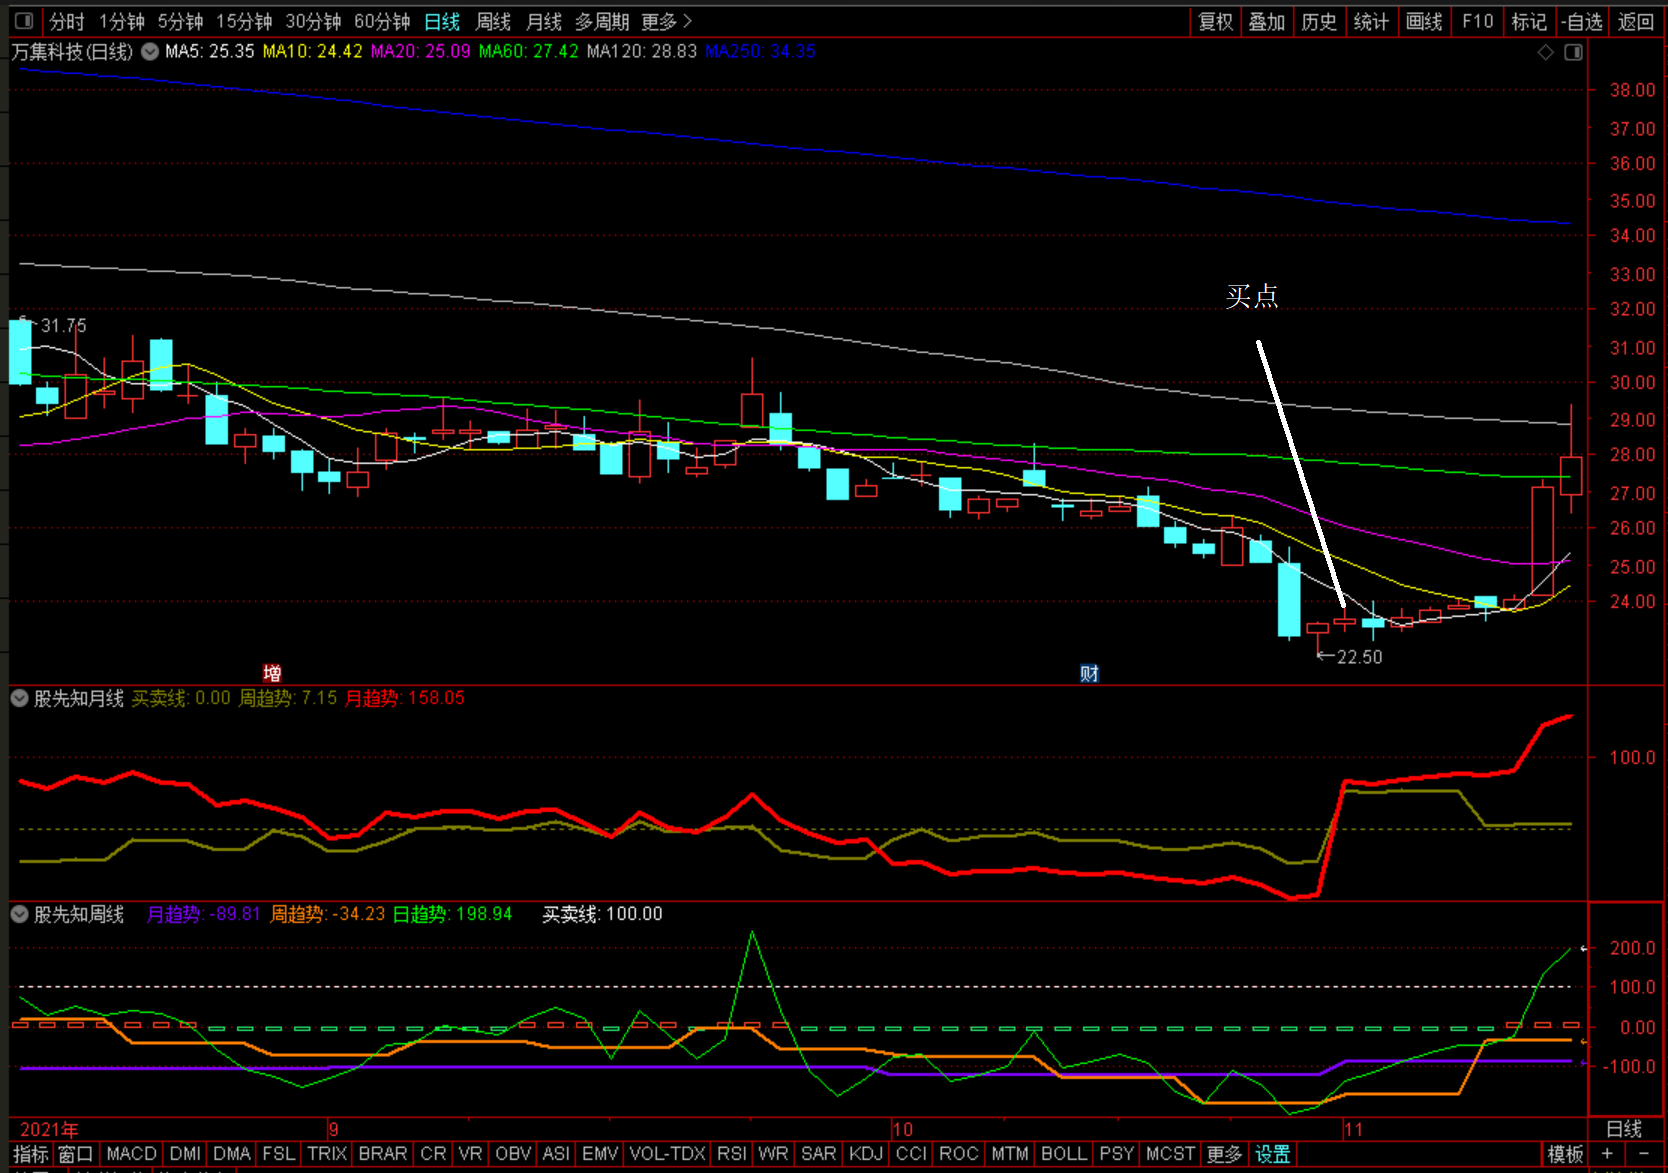This screenshot has width=1668, height=1173.
Task: Select the 1分钟 period tab
Action: (122, 21)
